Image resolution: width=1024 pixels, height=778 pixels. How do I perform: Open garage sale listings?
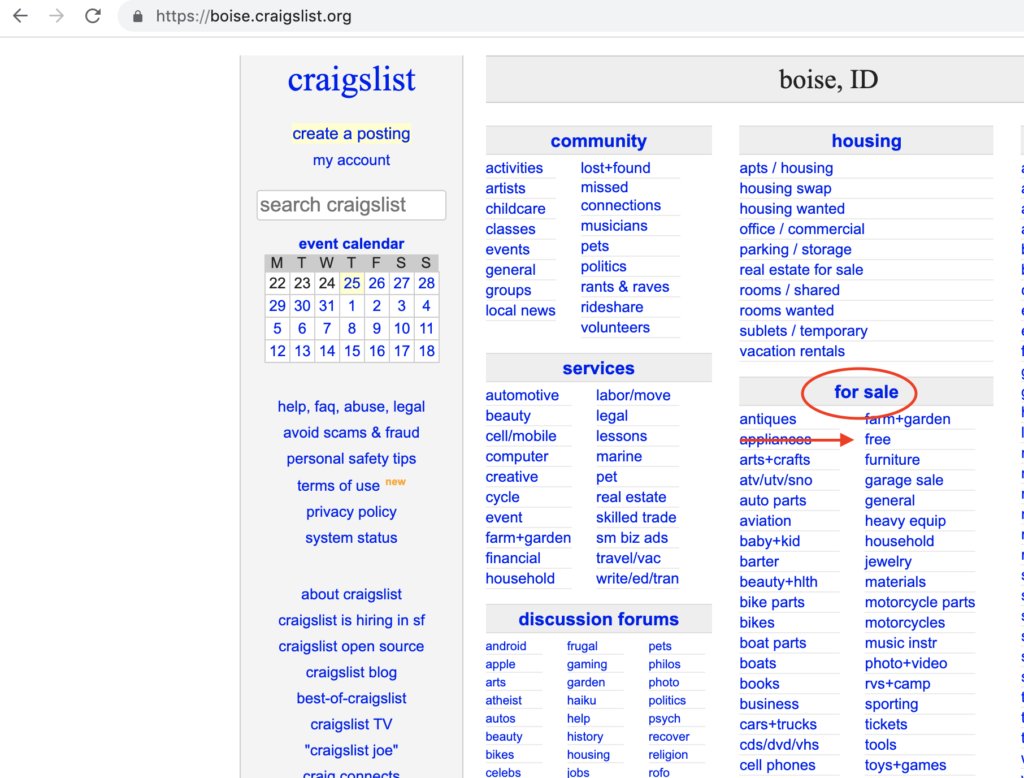click(904, 480)
